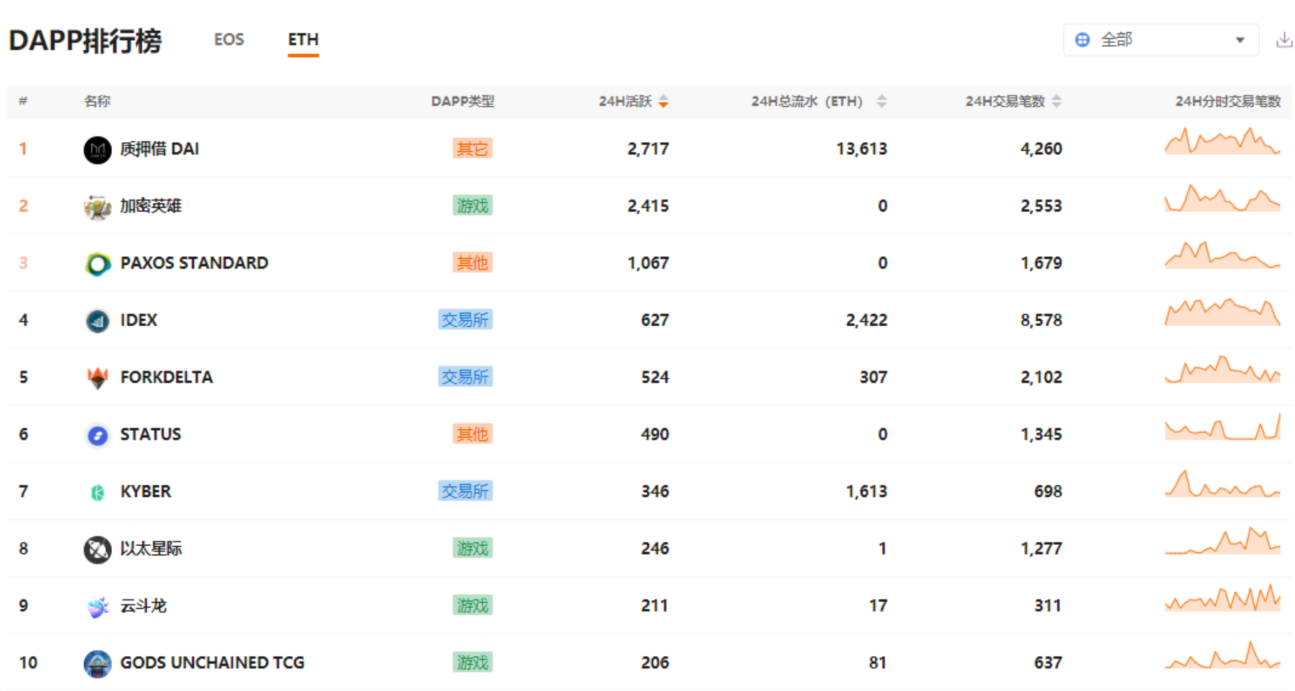
Task: Sort by 24H活跃 arrows
Action: 663,101
